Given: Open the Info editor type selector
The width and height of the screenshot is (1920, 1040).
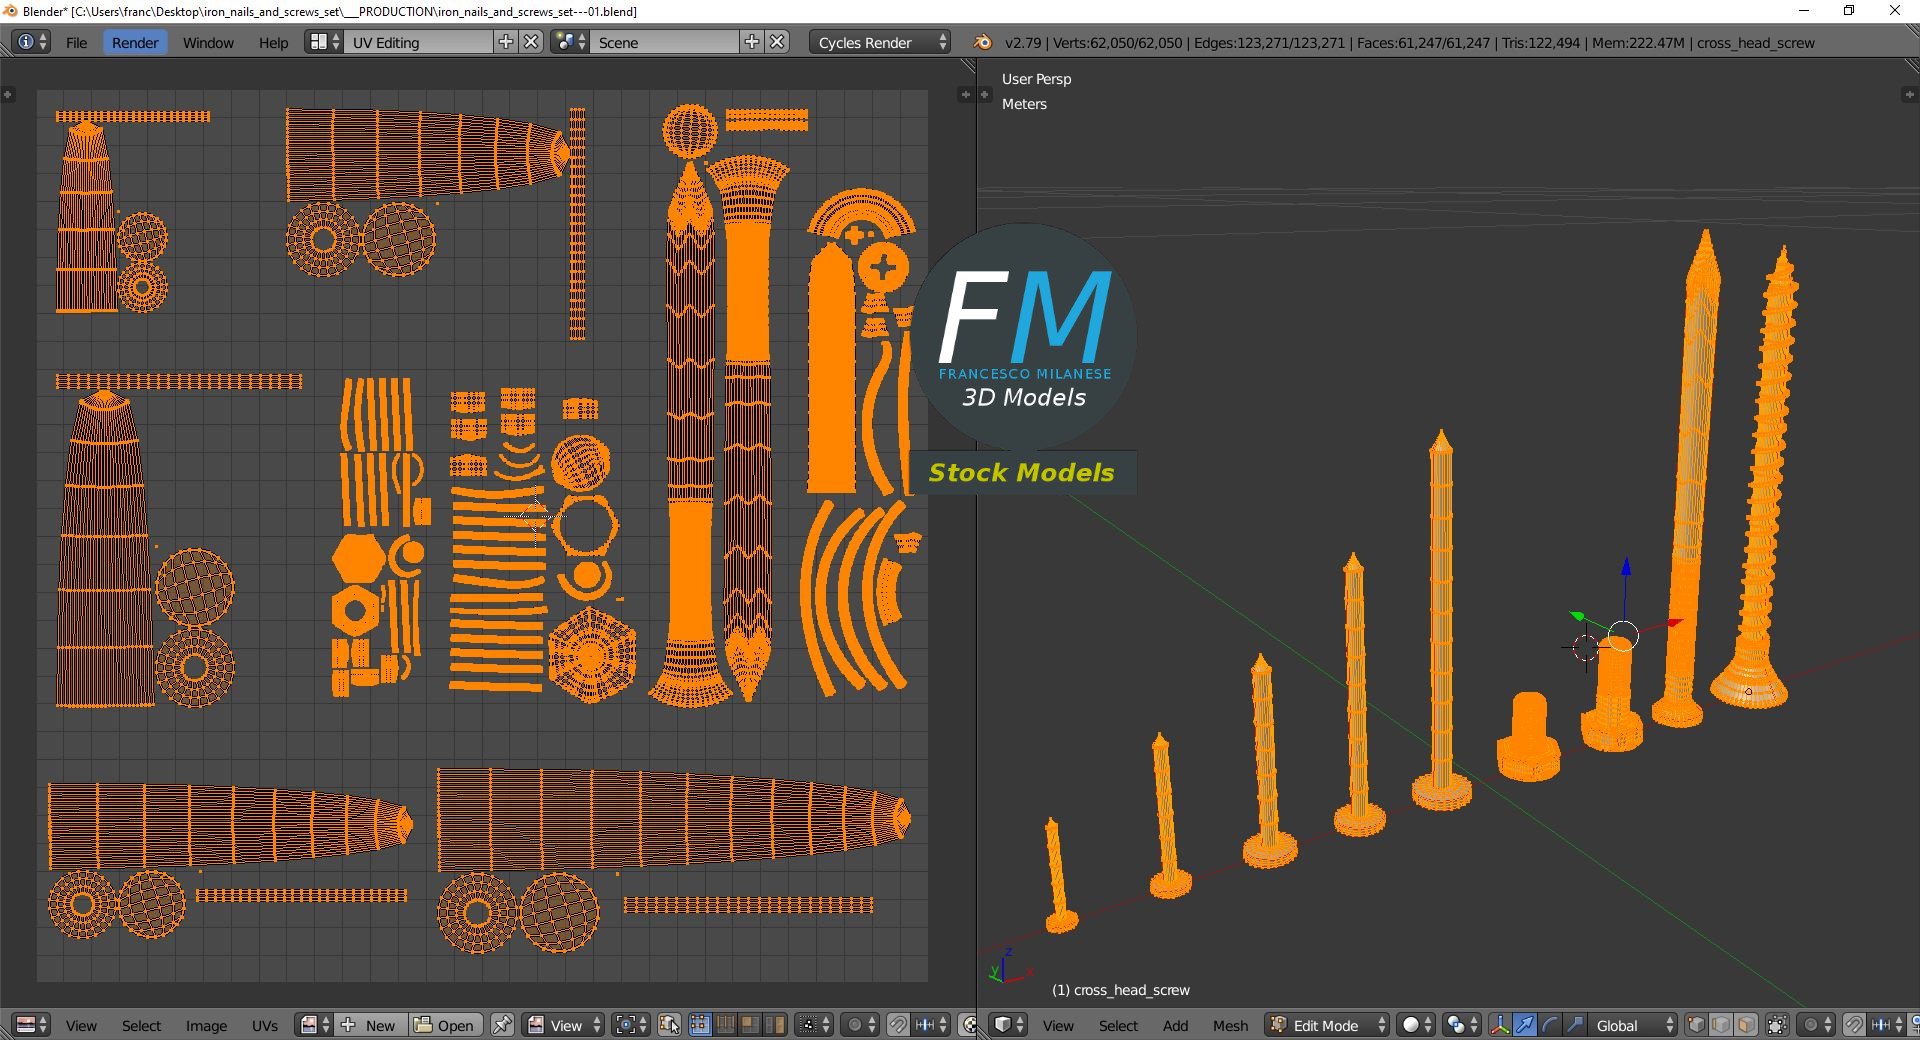Looking at the screenshot, I should 32,42.
